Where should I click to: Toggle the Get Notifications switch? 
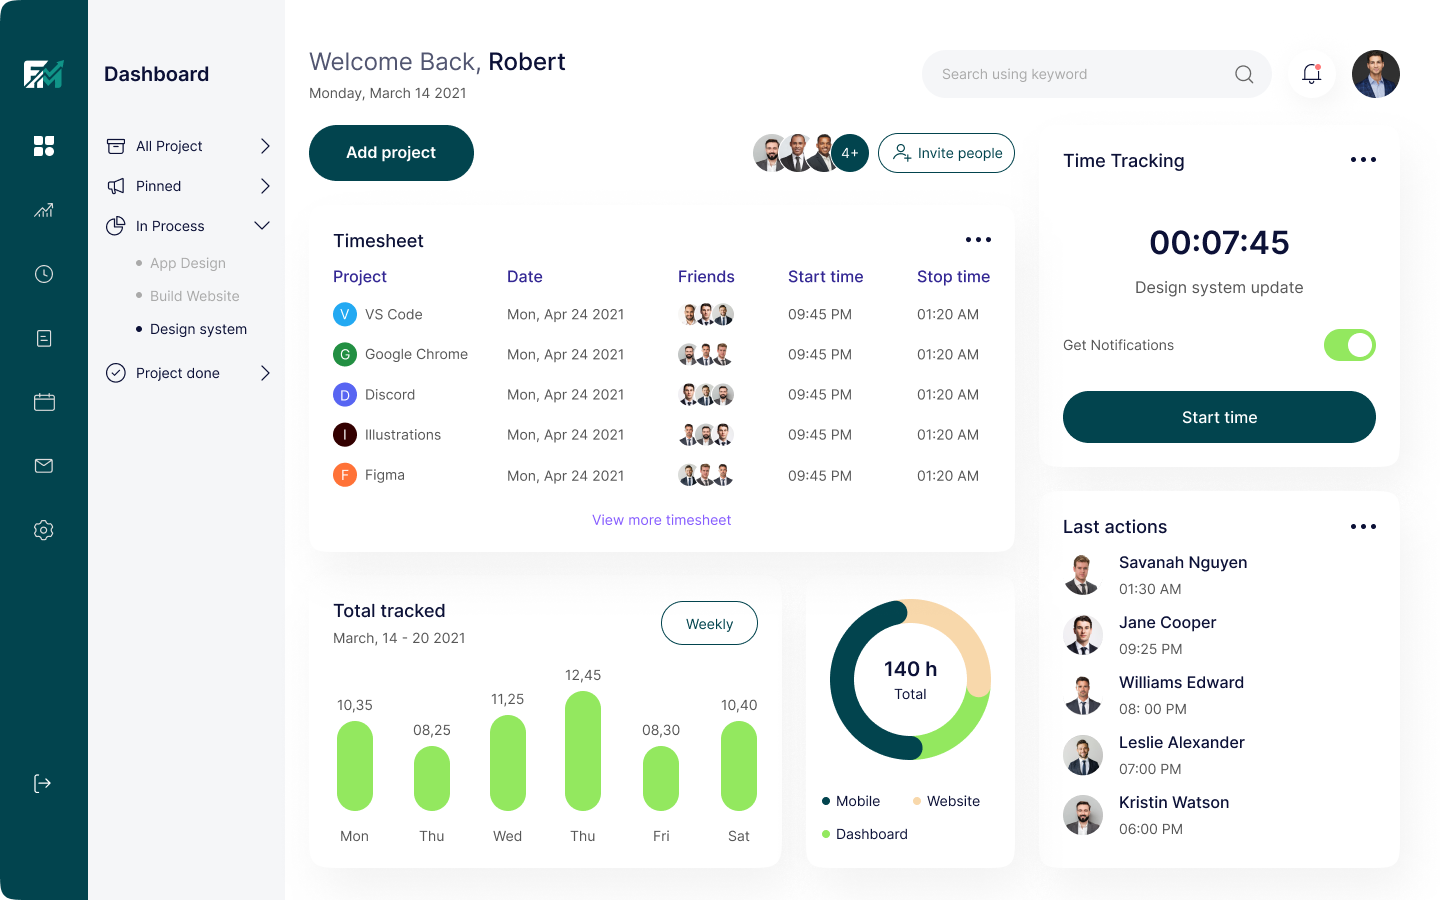coord(1349,345)
